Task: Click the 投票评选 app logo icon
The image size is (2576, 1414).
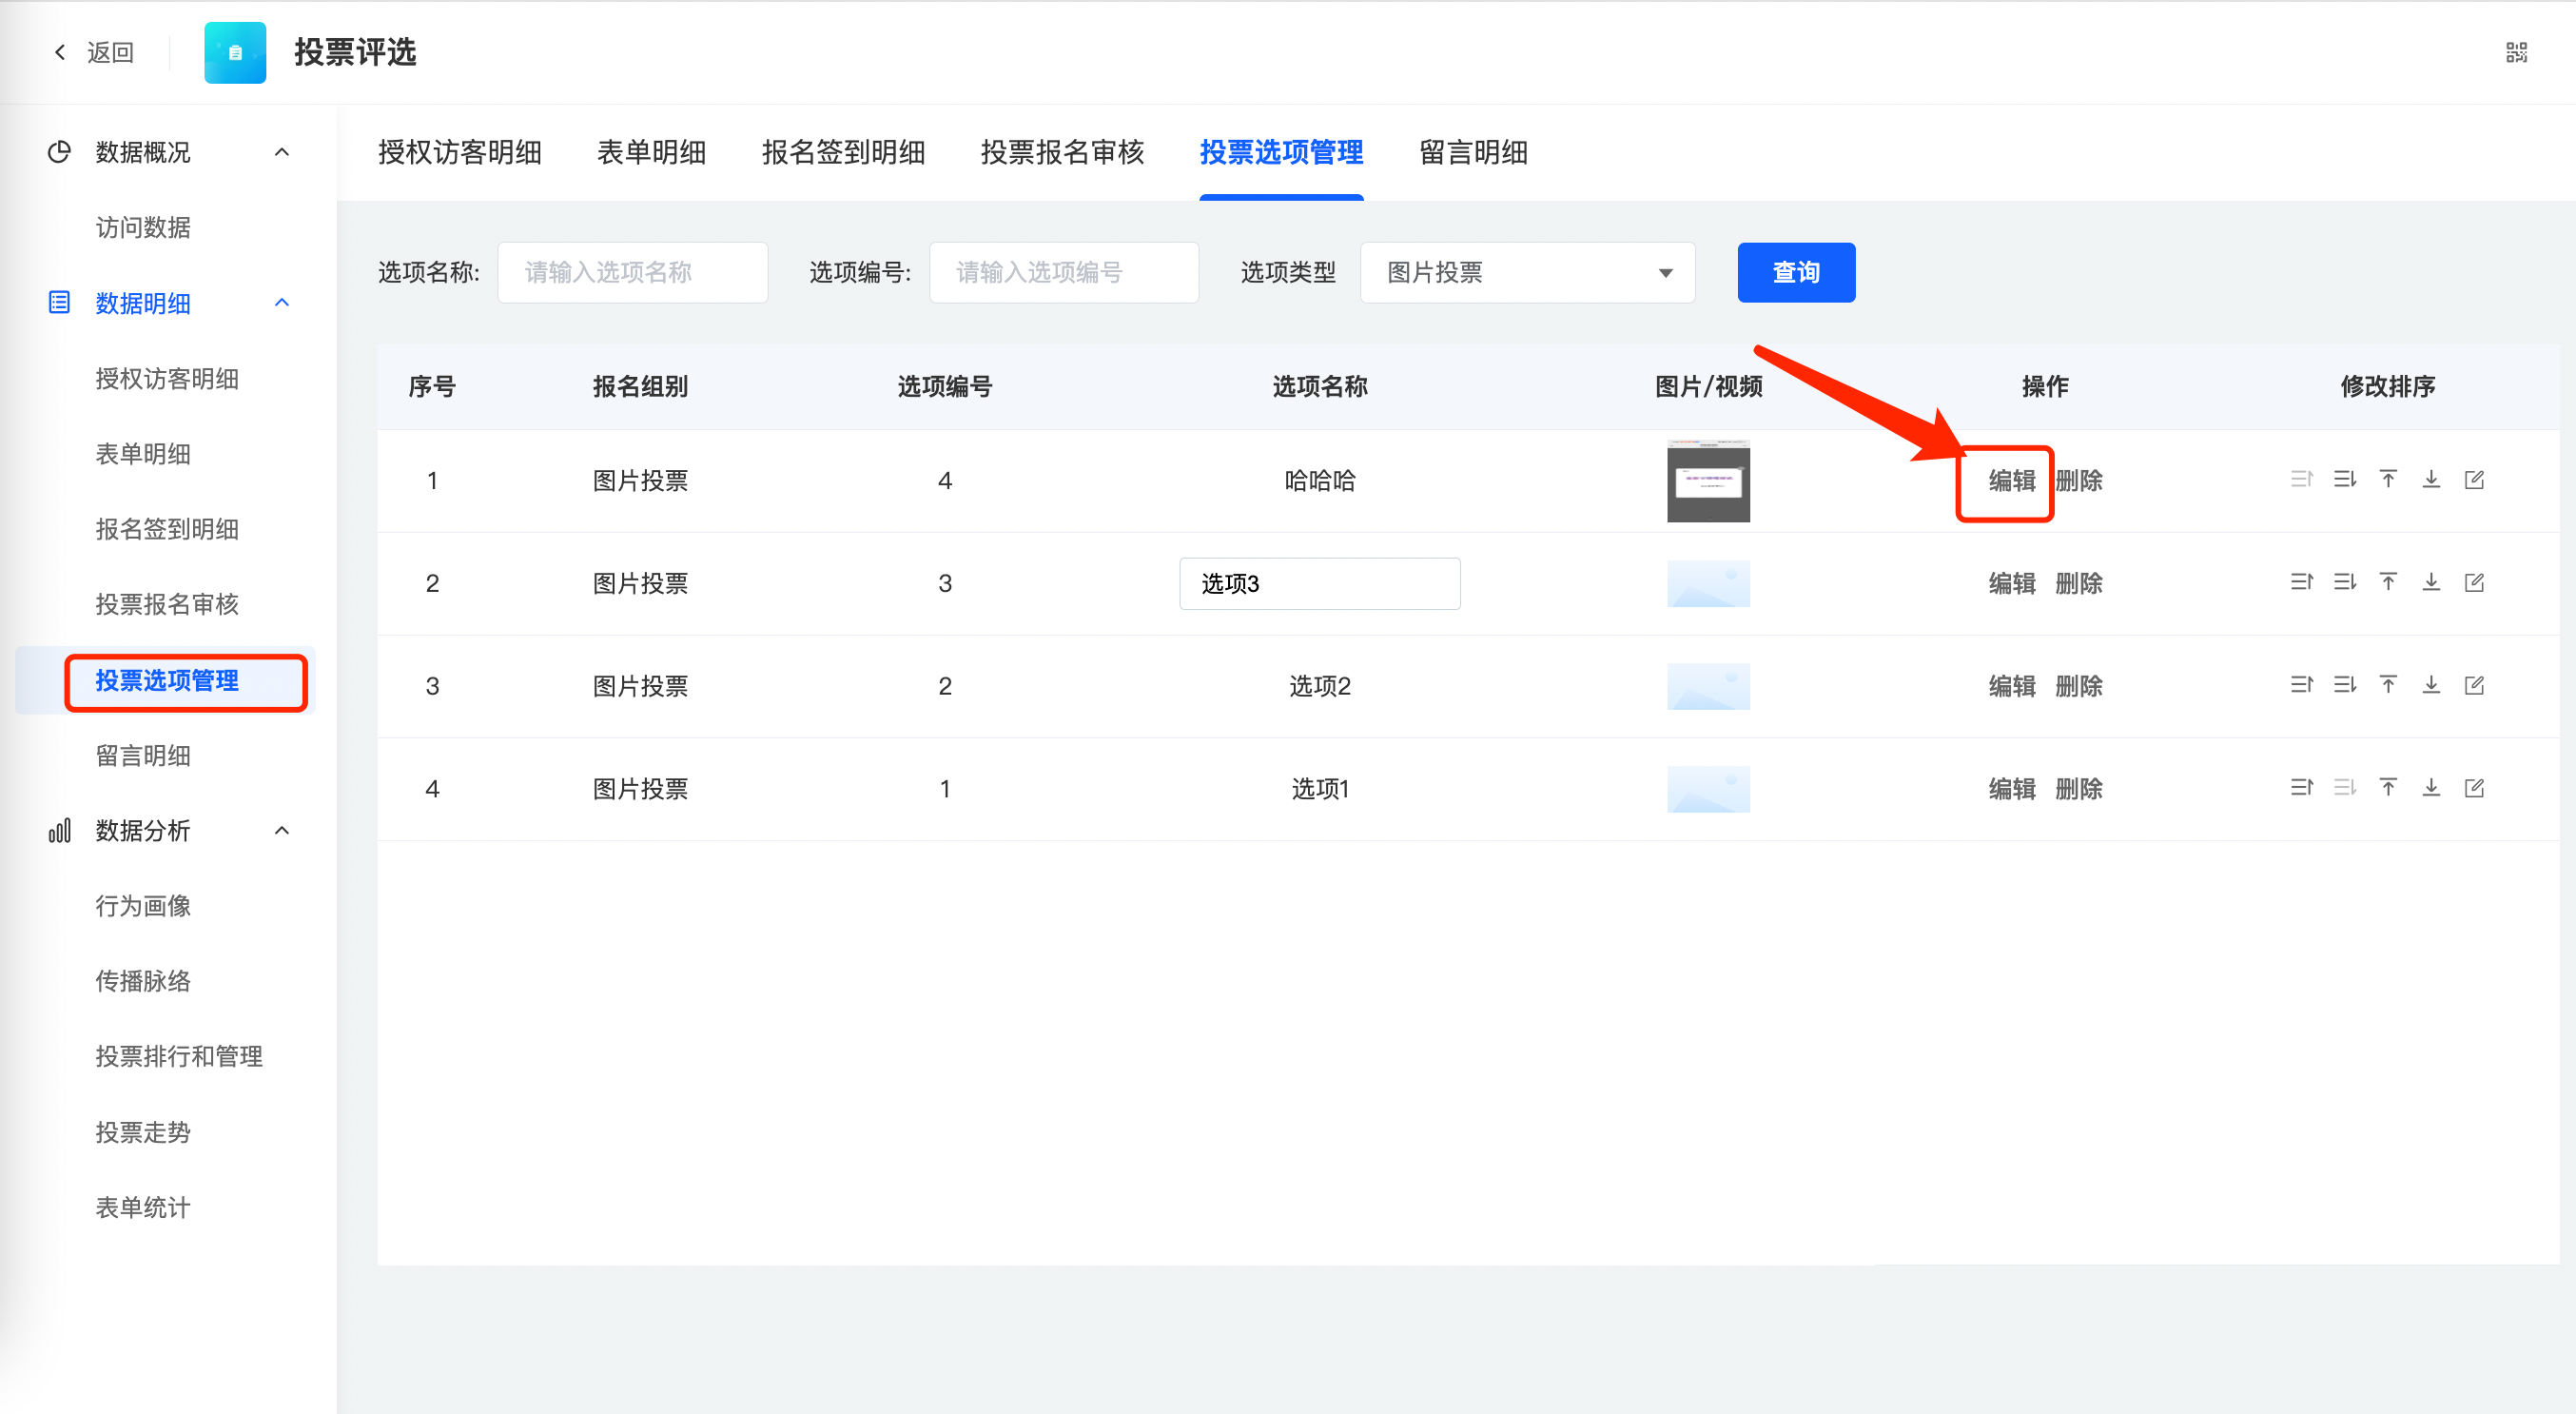Action: coord(235,53)
